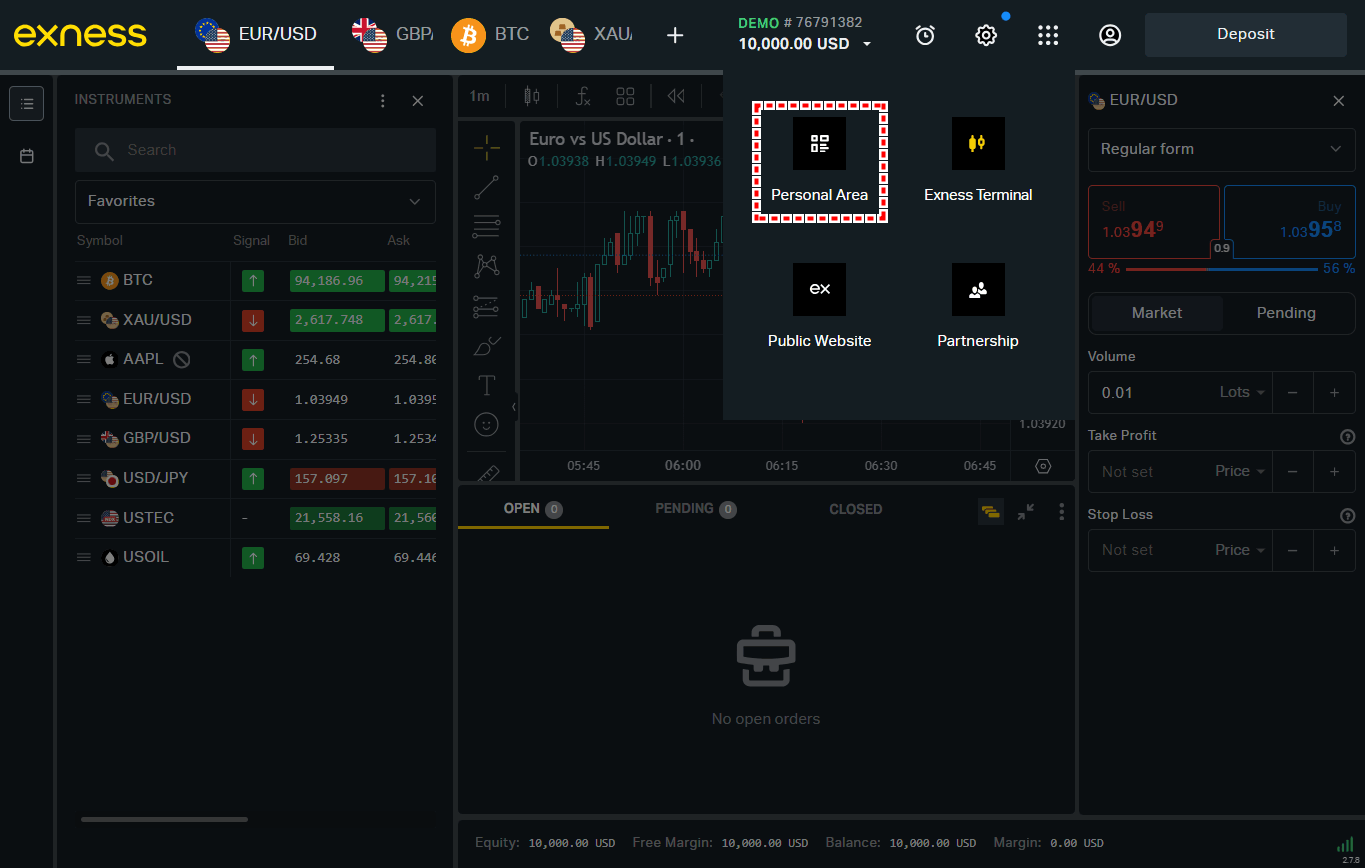
Task: Click the bar replay rewind icon
Action: 676,96
